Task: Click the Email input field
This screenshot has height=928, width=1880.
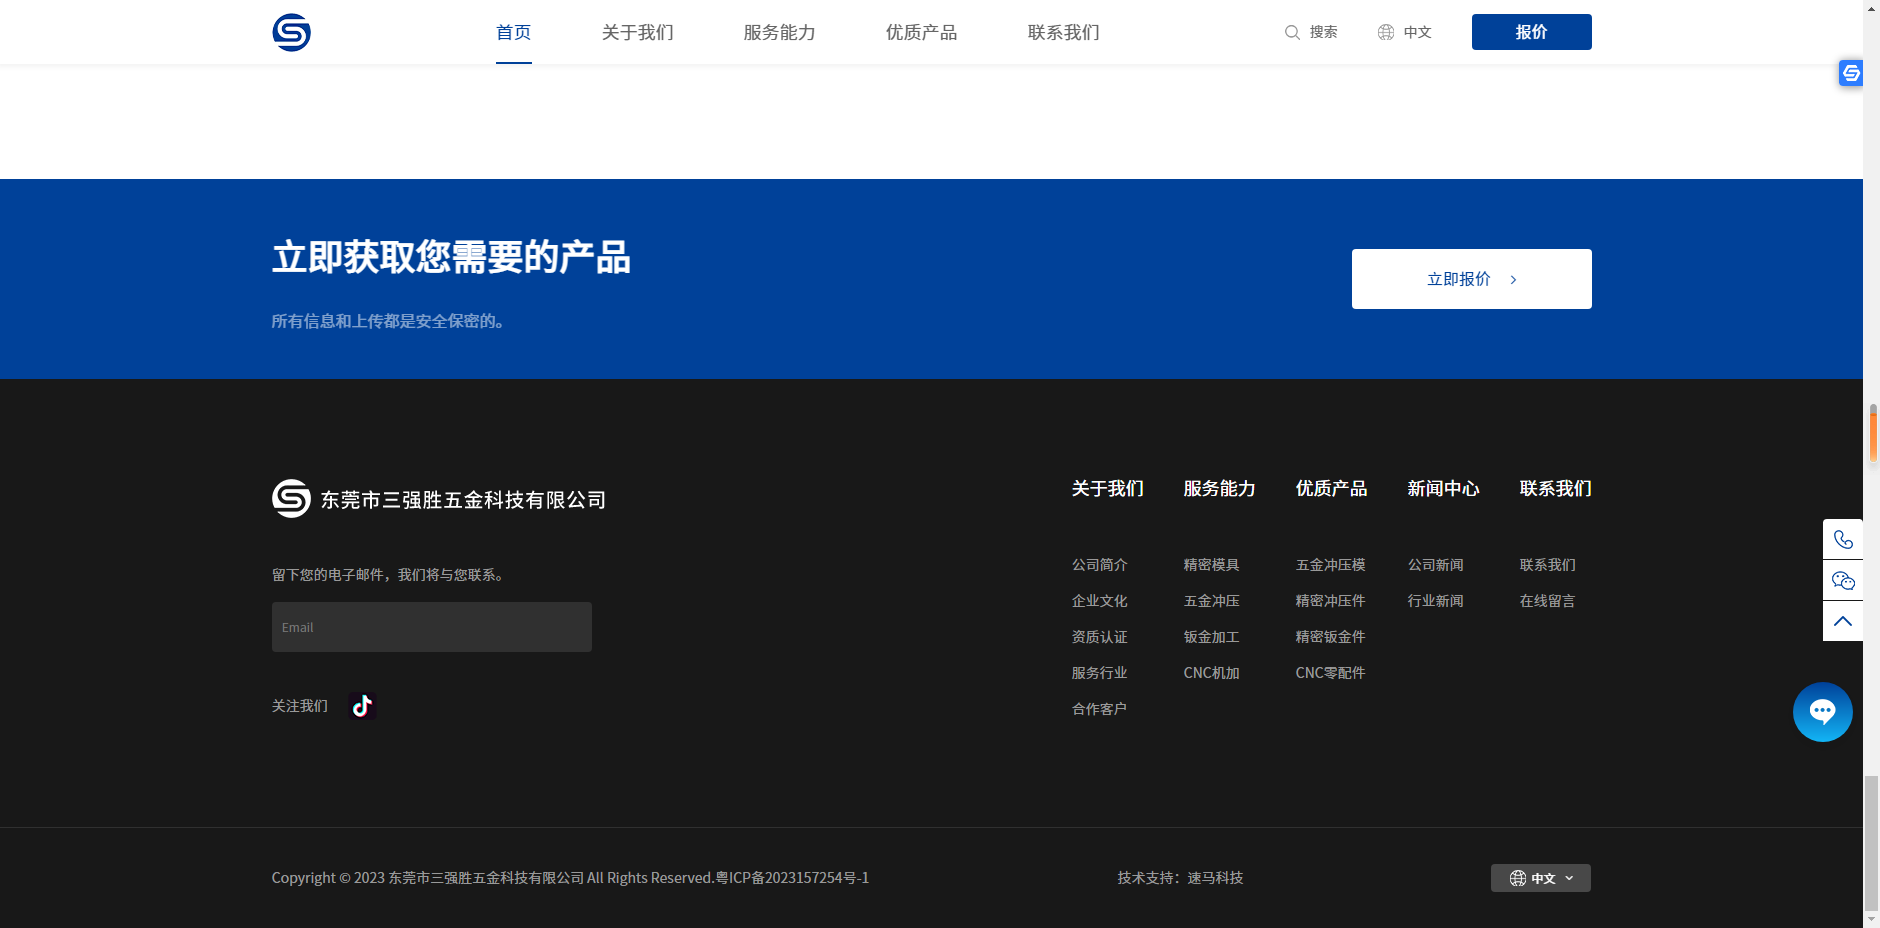Action: (x=431, y=627)
